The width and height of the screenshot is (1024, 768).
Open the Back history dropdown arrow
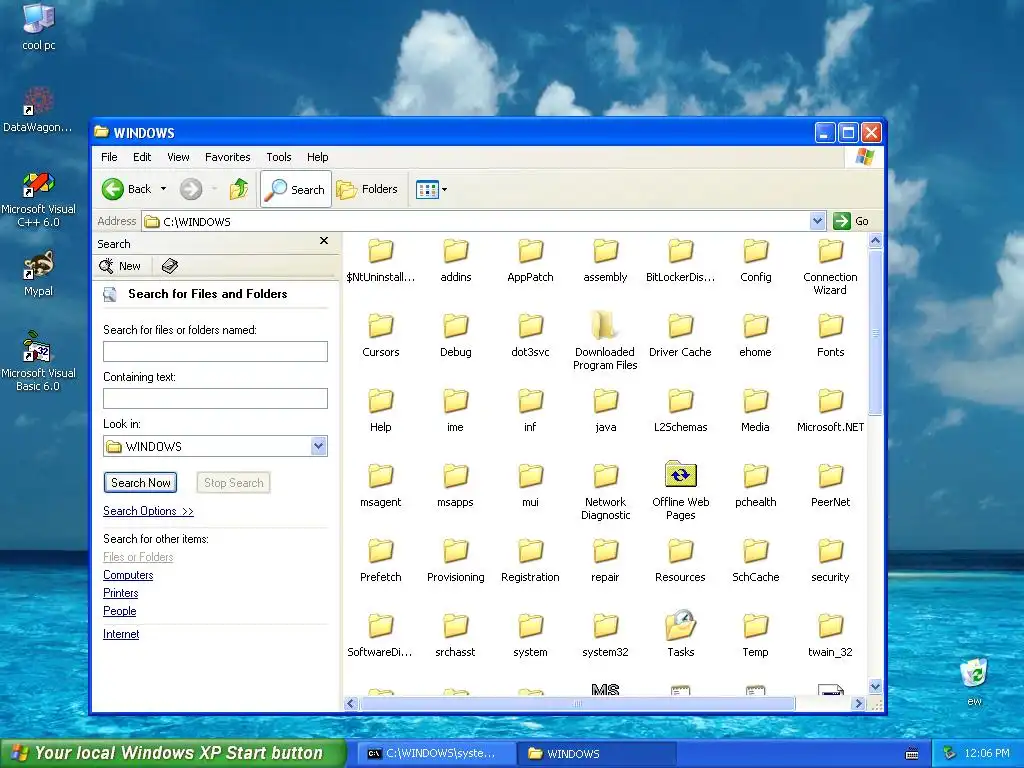(x=163, y=189)
